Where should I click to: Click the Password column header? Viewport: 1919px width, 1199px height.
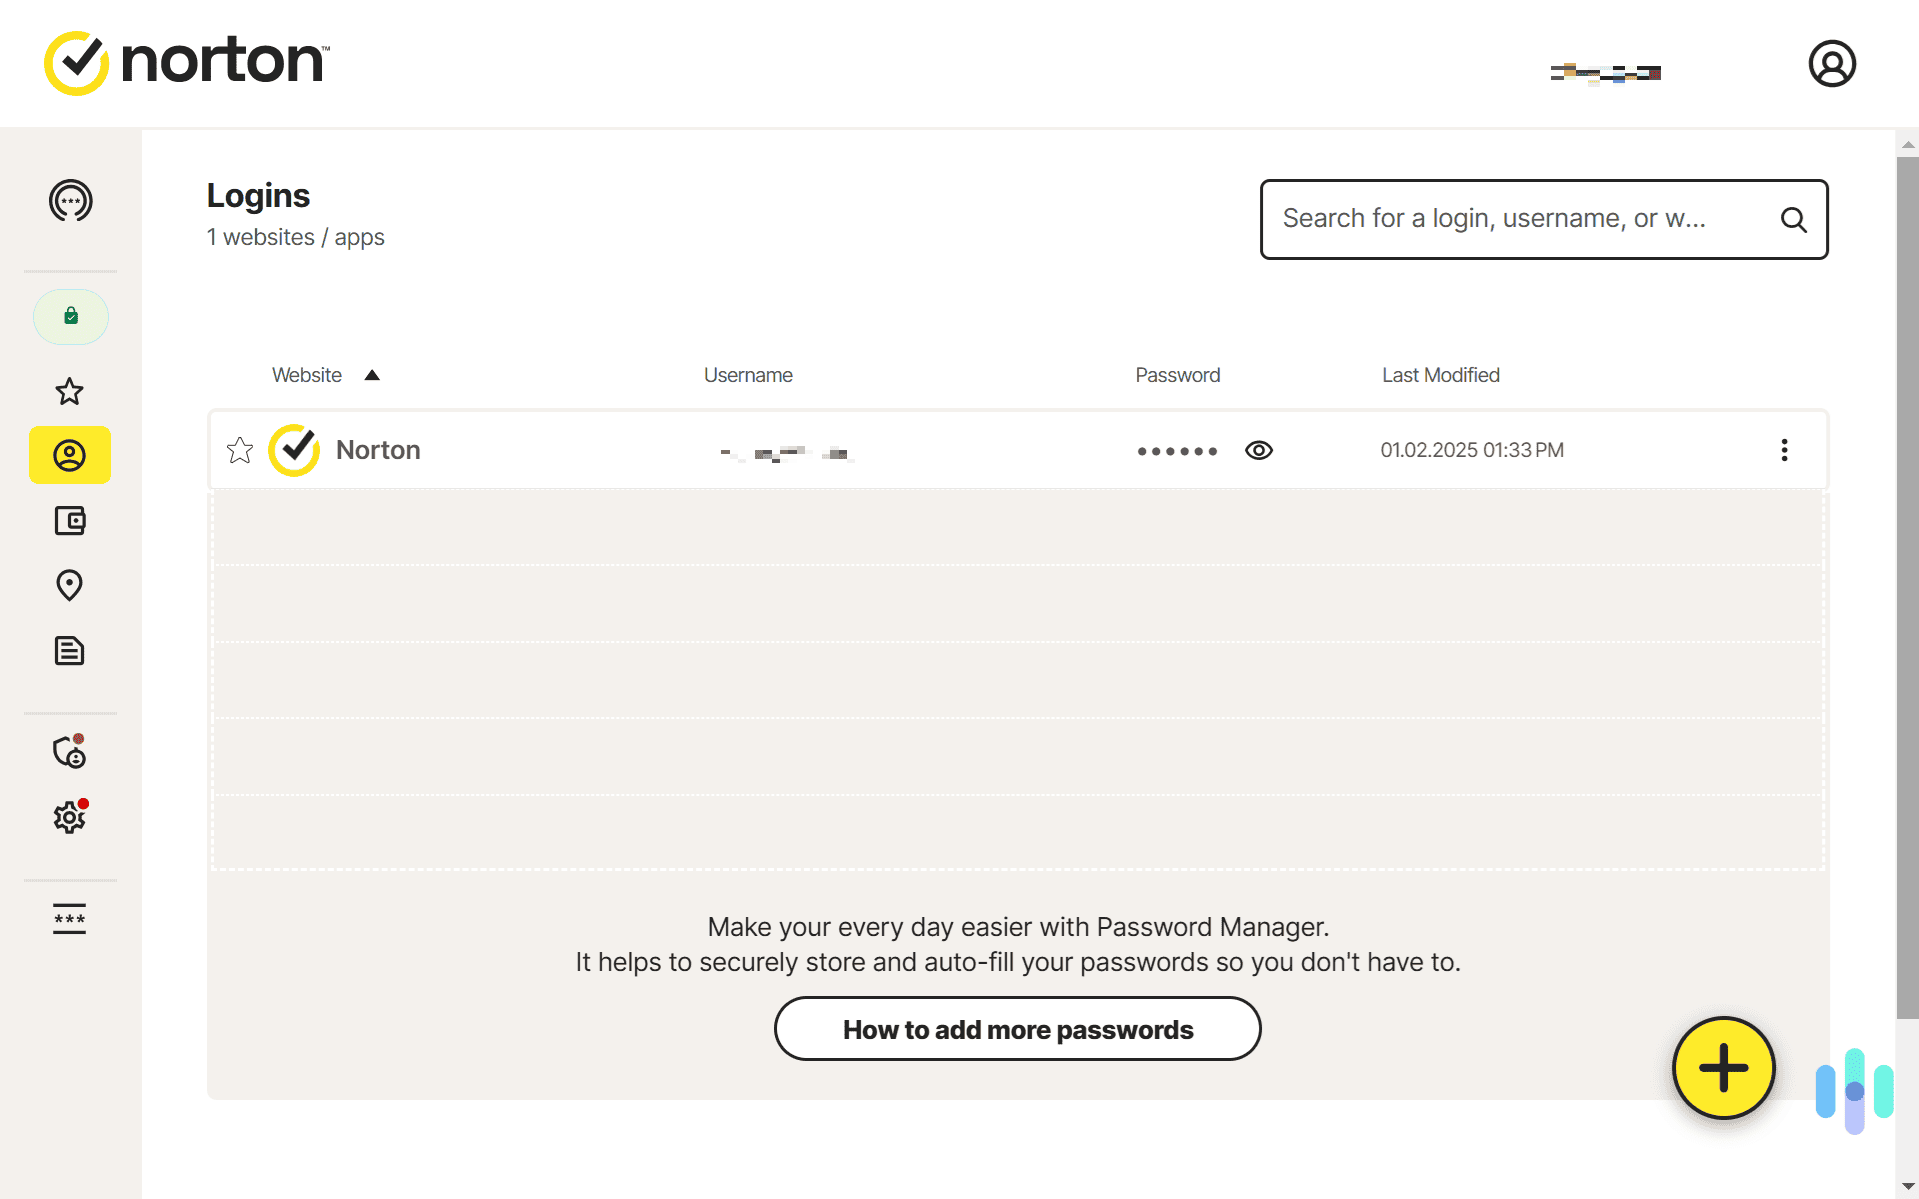point(1178,375)
